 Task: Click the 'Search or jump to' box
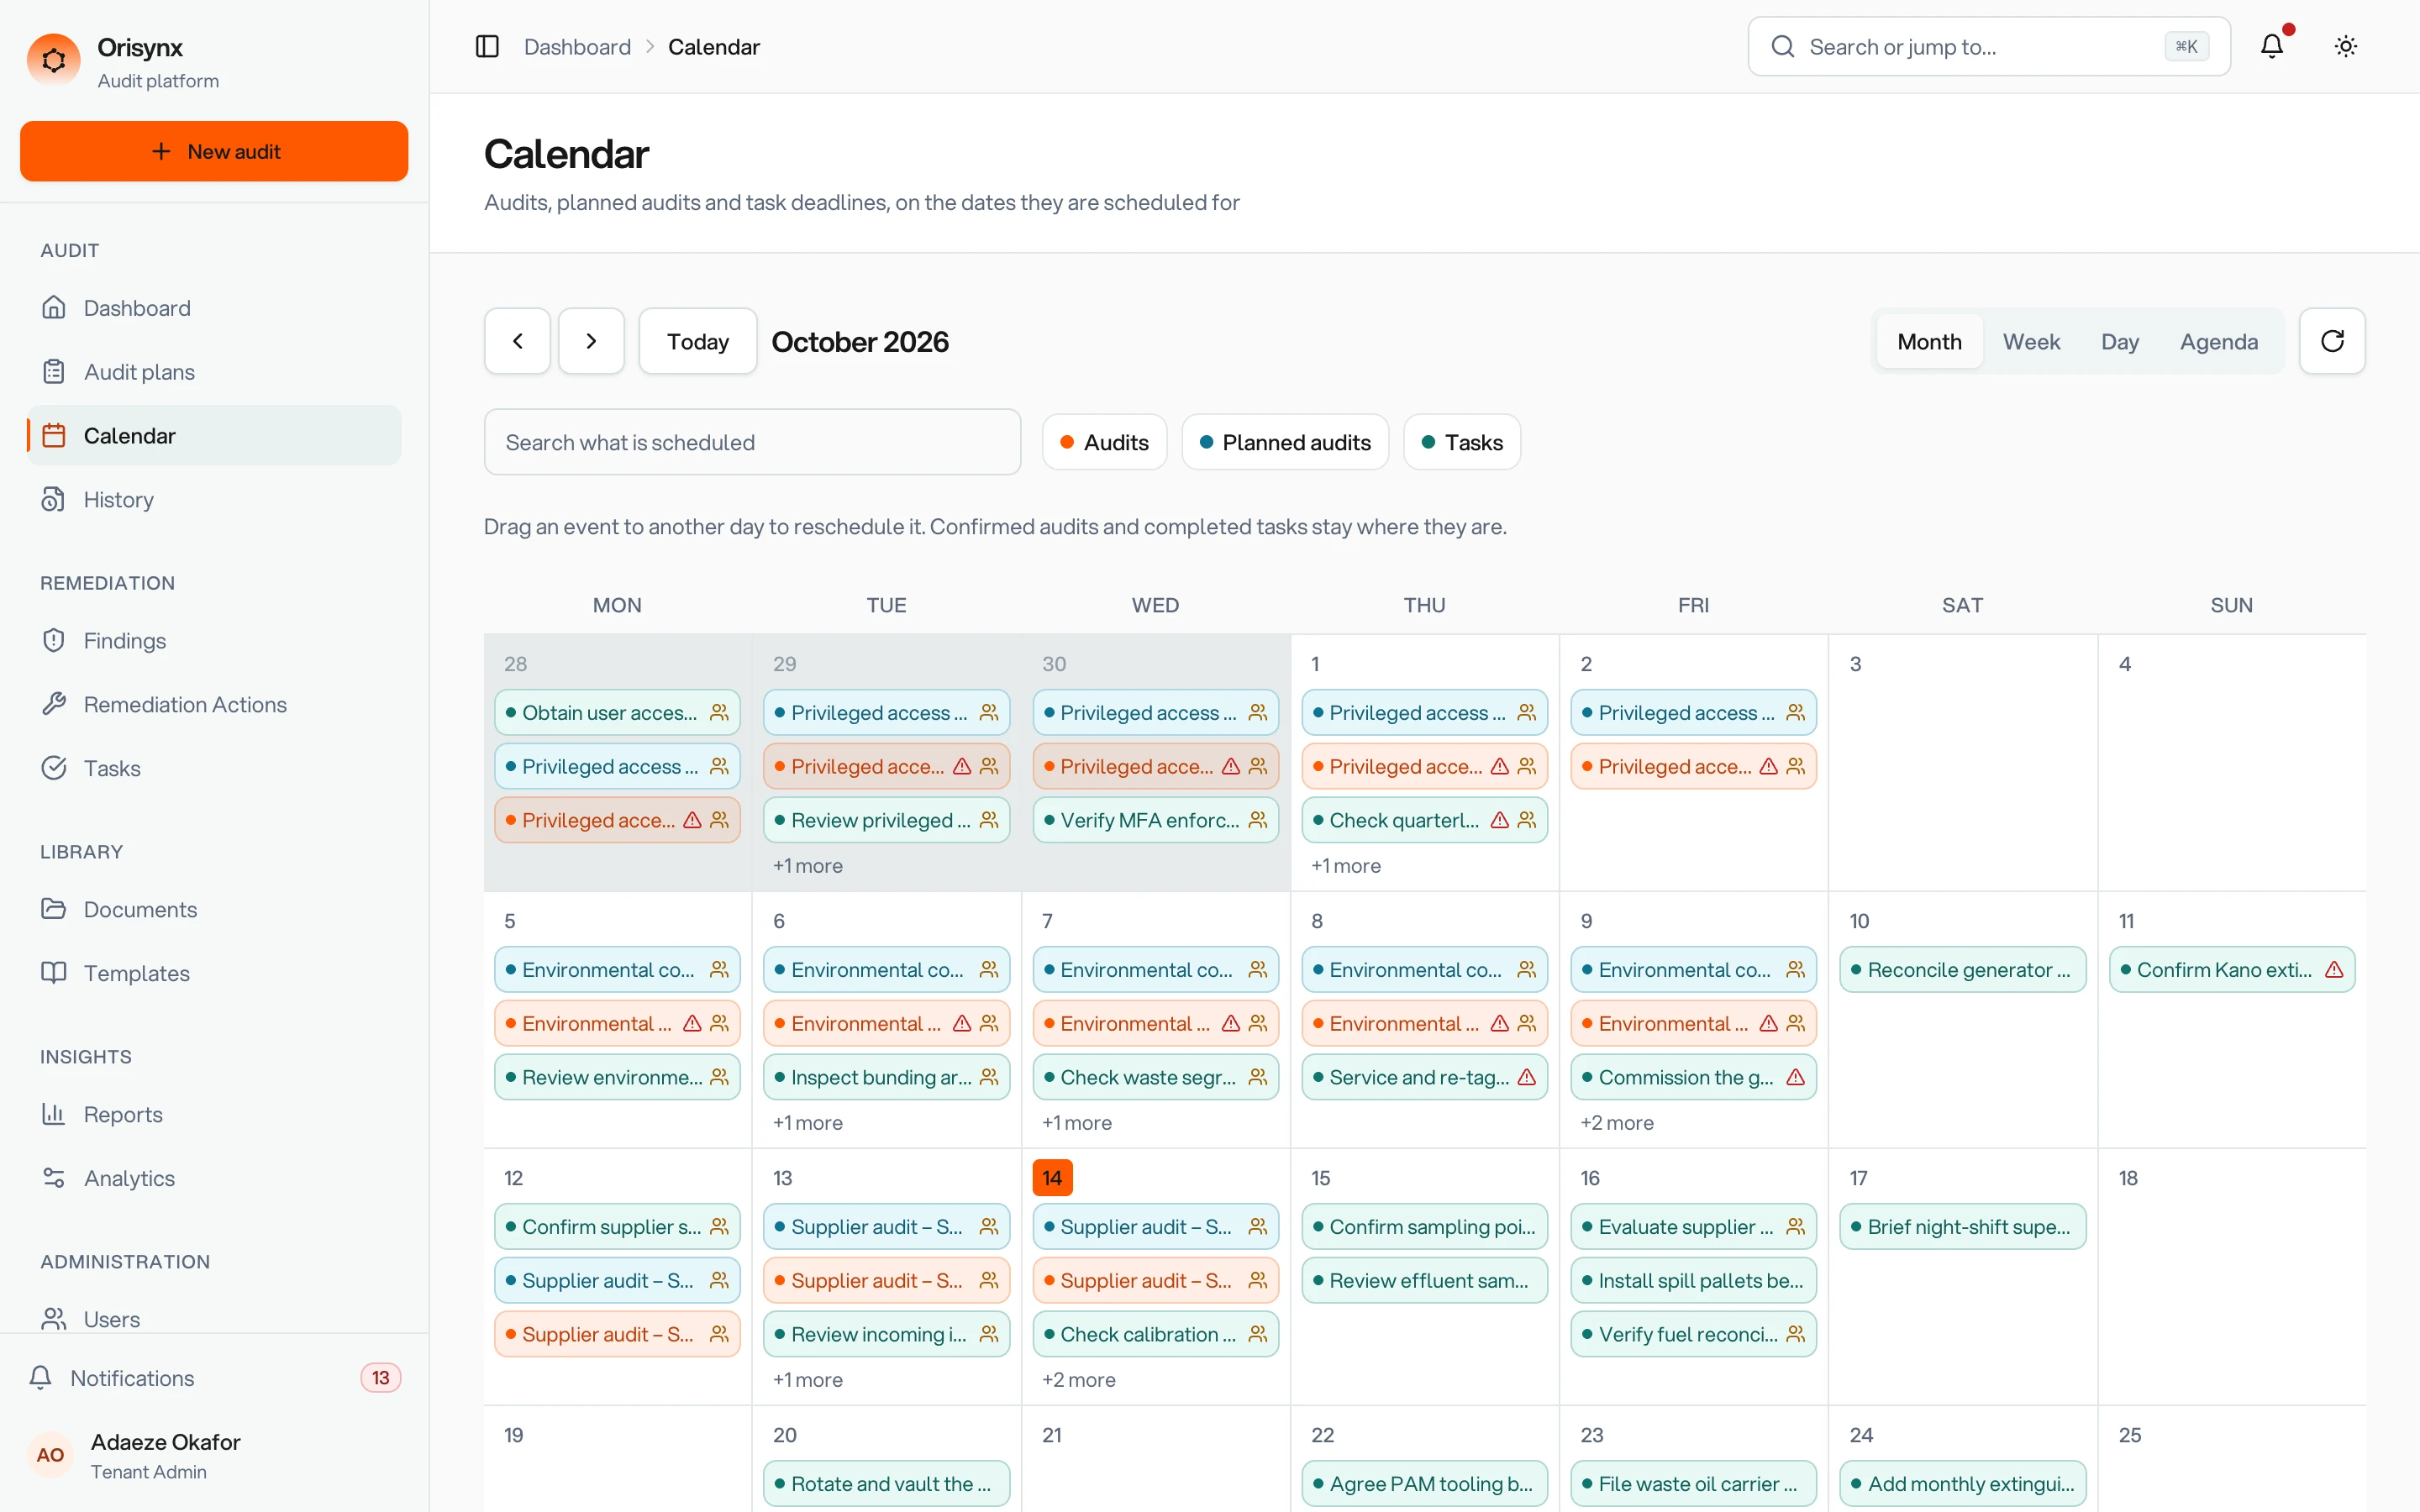[1989, 47]
